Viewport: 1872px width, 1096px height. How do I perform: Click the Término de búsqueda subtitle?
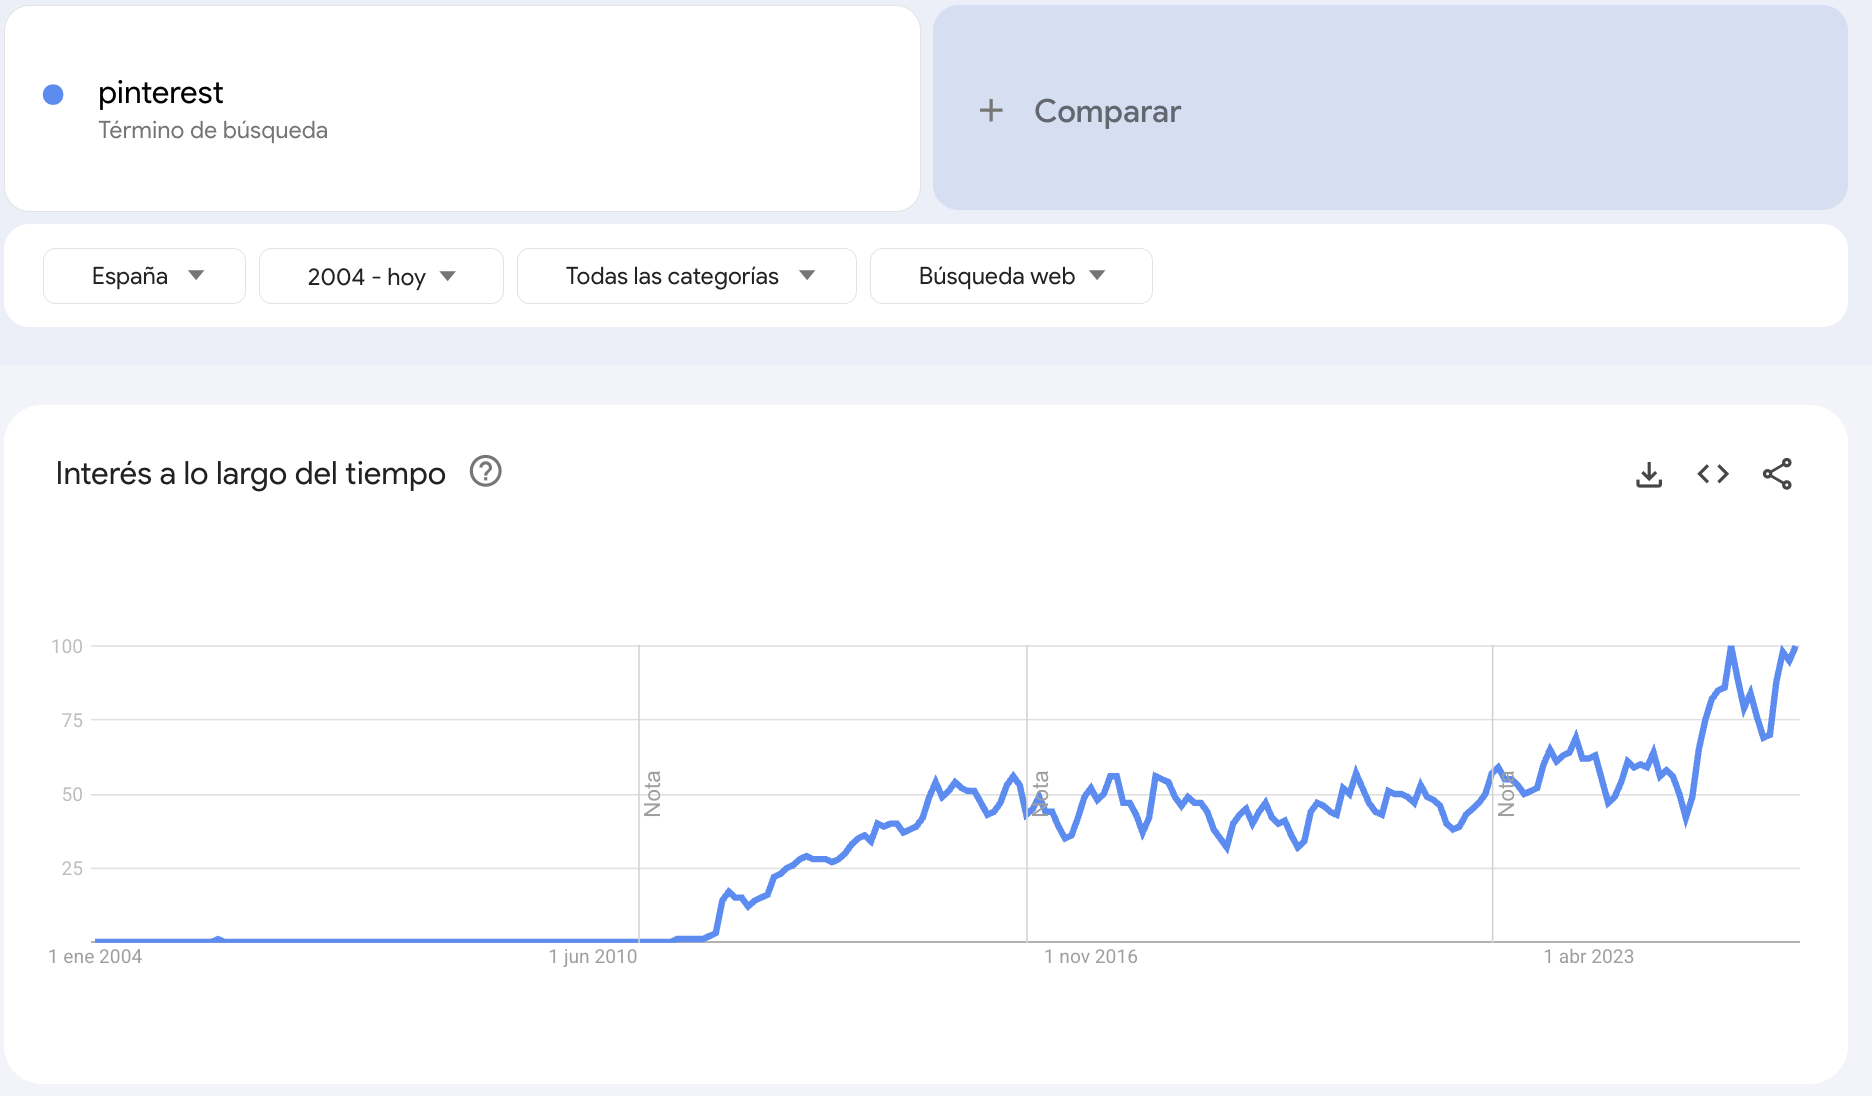pyautogui.click(x=212, y=131)
